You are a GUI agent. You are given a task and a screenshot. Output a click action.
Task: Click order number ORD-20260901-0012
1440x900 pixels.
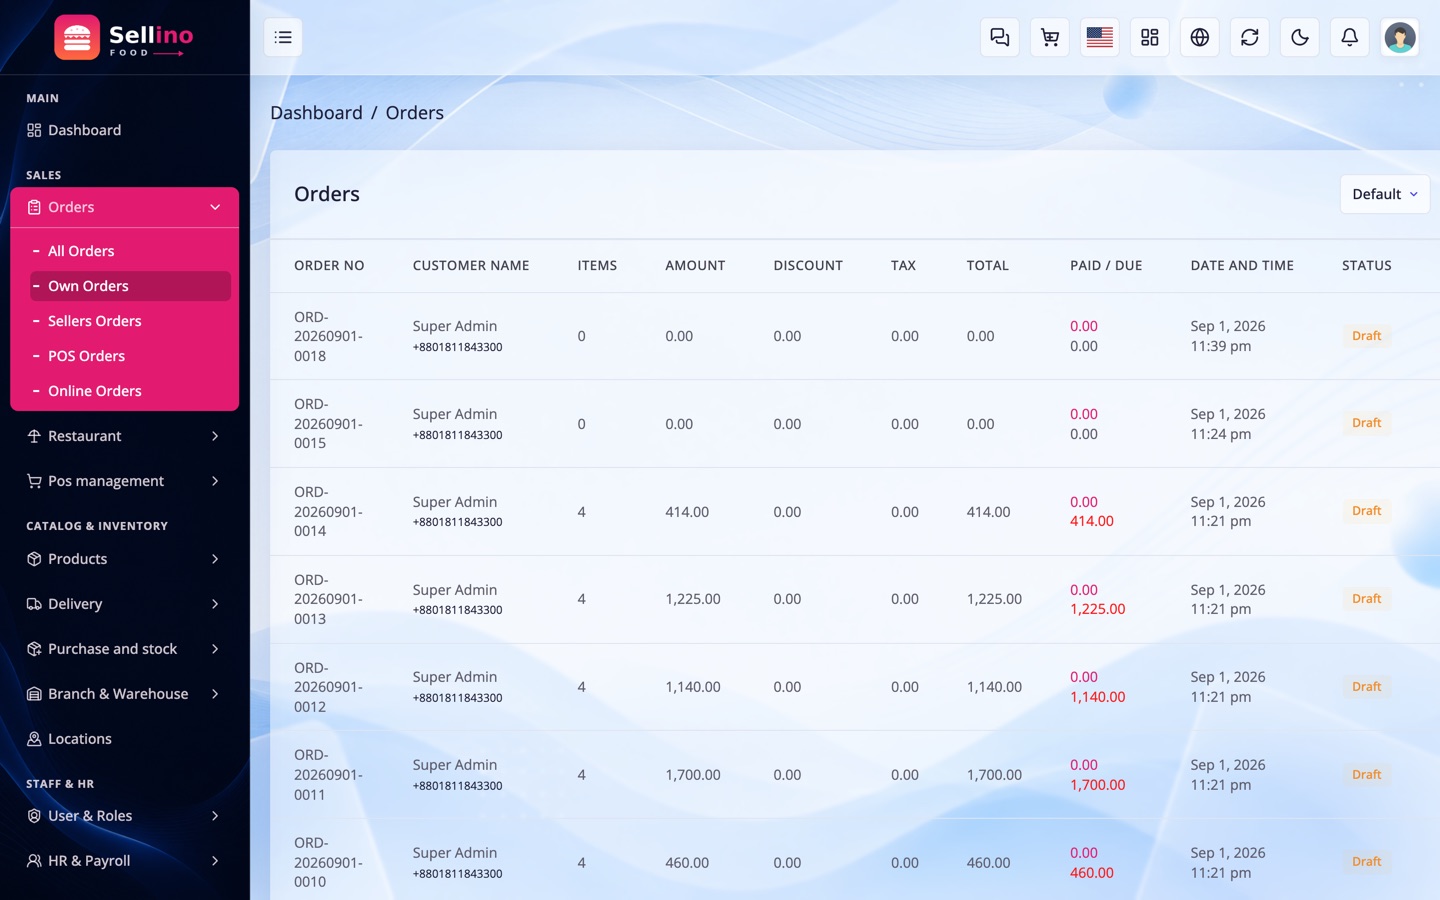click(x=328, y=687)
